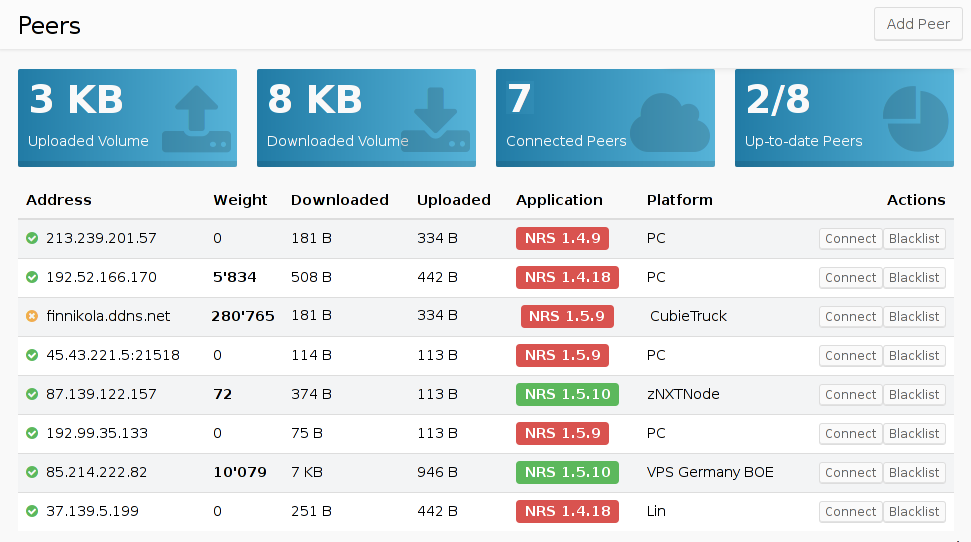The image size is (971, 542).
Task: Connect to peer 87.139.122.157
Action: click(850, 395)
